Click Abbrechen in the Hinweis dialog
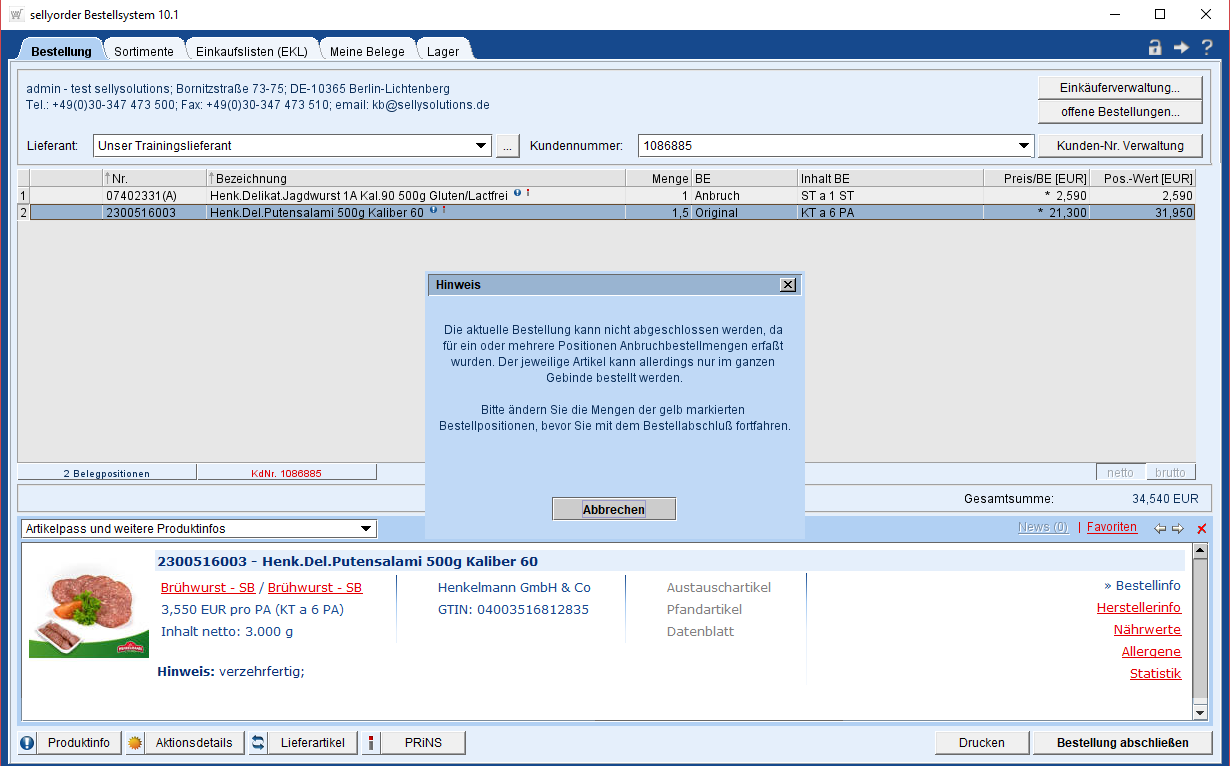 click(614, 509)
